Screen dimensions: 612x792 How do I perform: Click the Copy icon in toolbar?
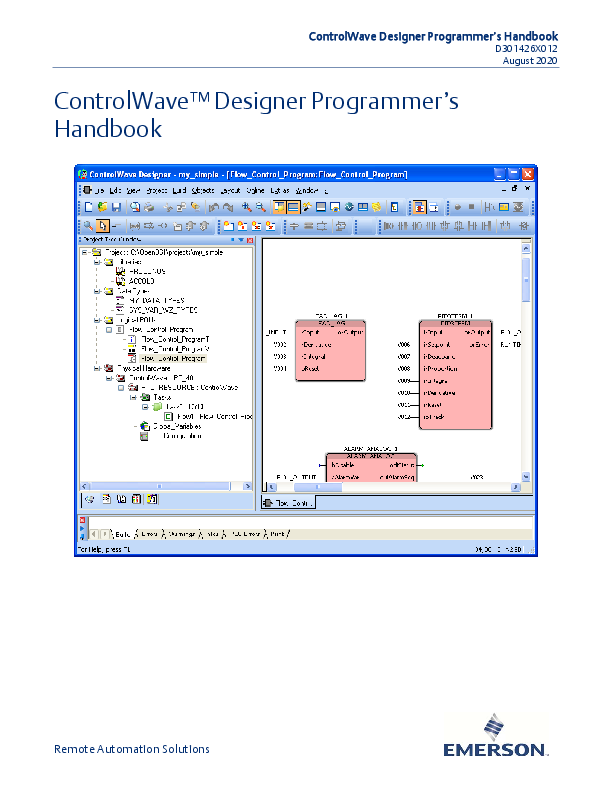coord(182,207)
